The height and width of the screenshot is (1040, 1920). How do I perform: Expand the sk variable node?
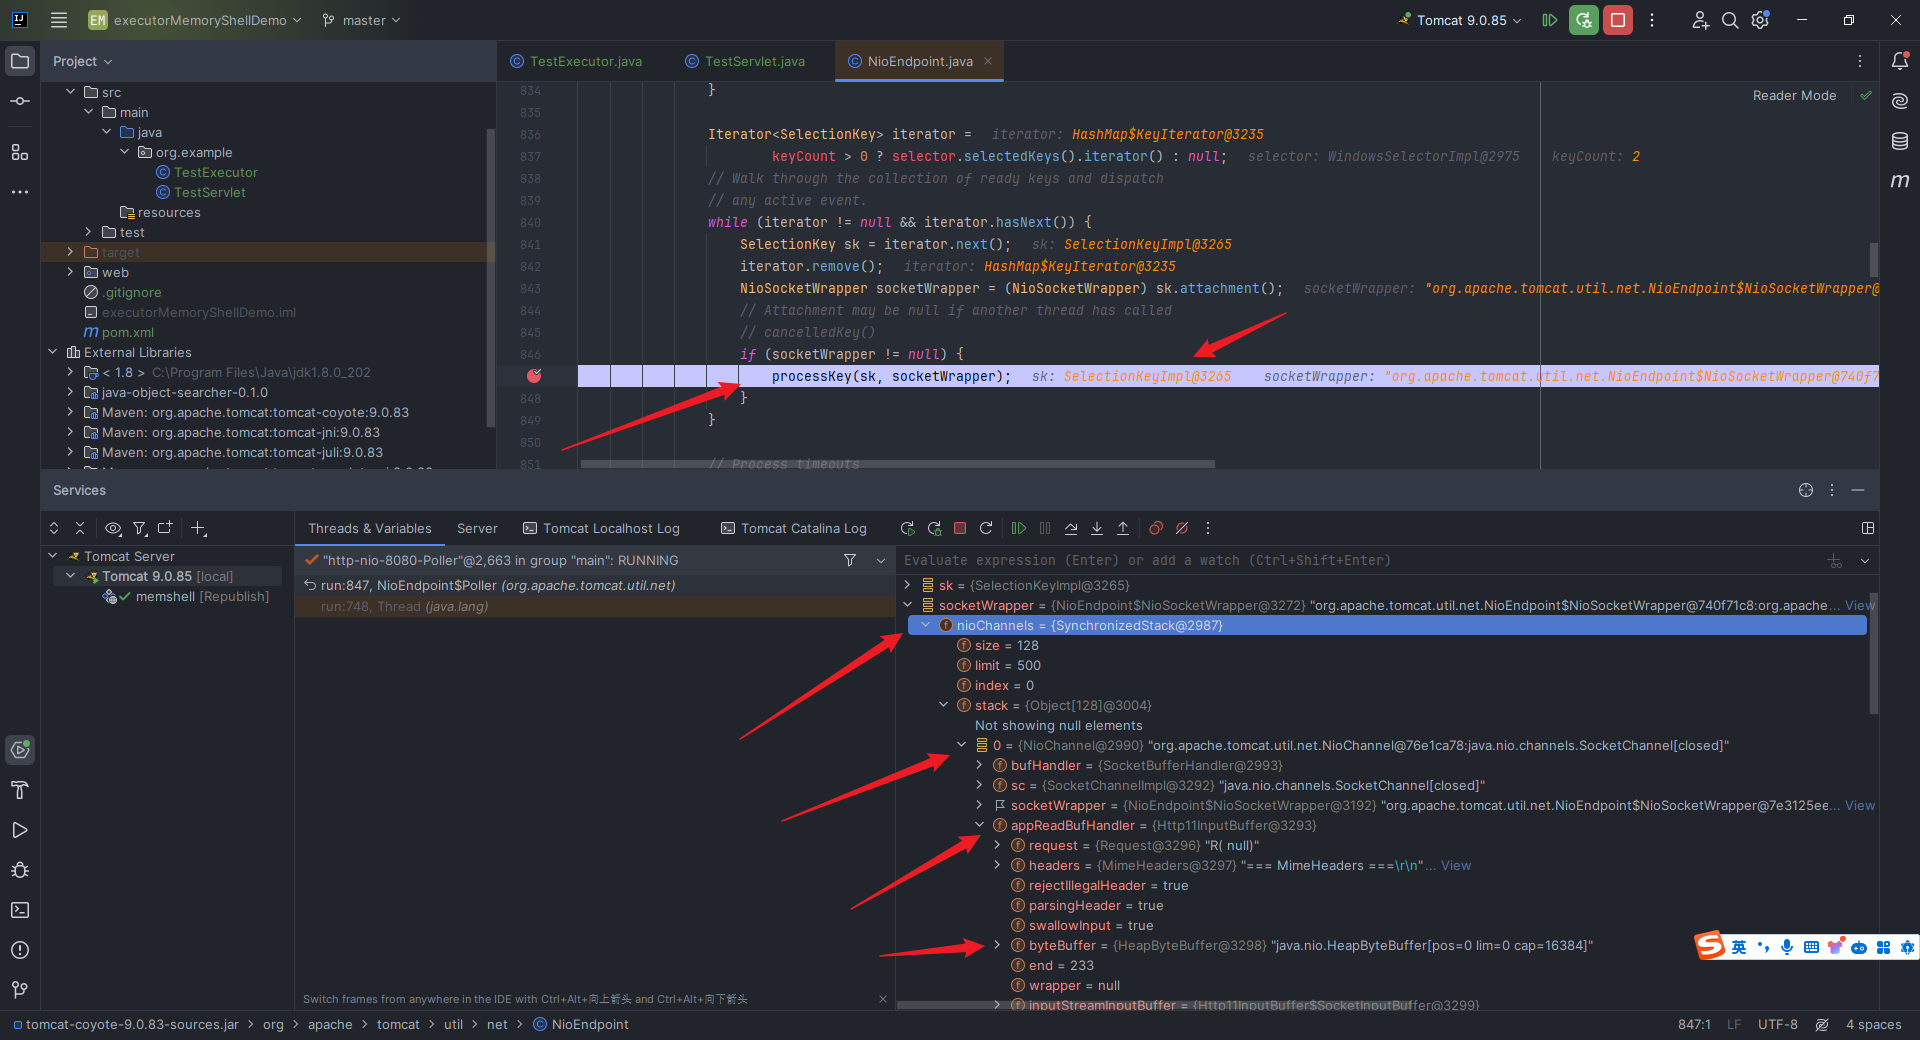click(x=908, y=585)
